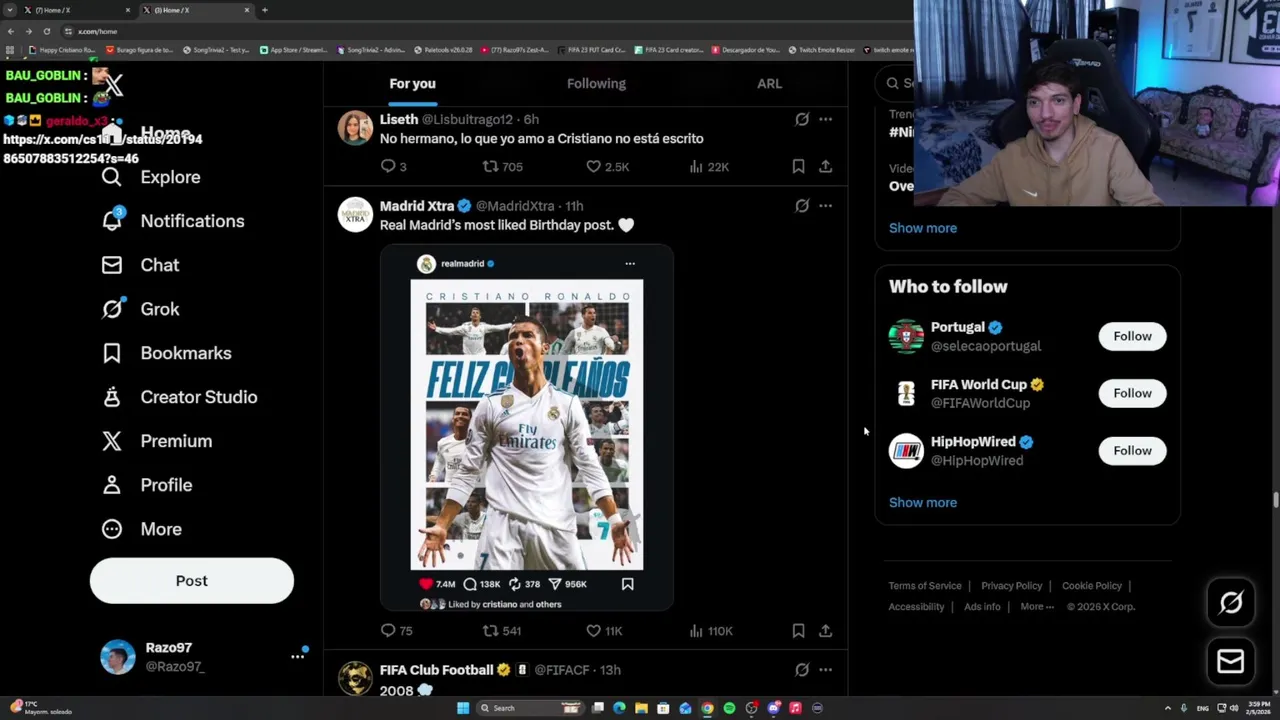Repost Liseth's post with 705 reposts
This screenshot has height=720, width=1280.
click(502, 166)
